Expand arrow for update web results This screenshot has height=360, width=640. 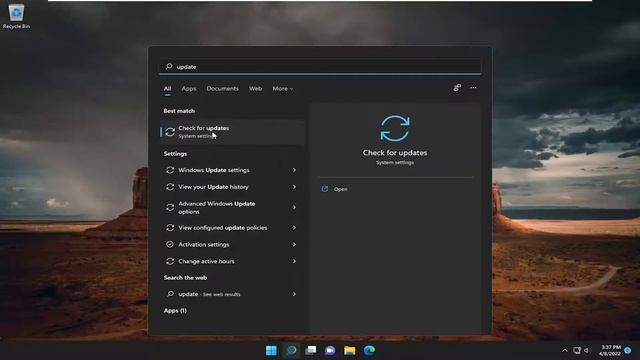click(x=294, y=294)
